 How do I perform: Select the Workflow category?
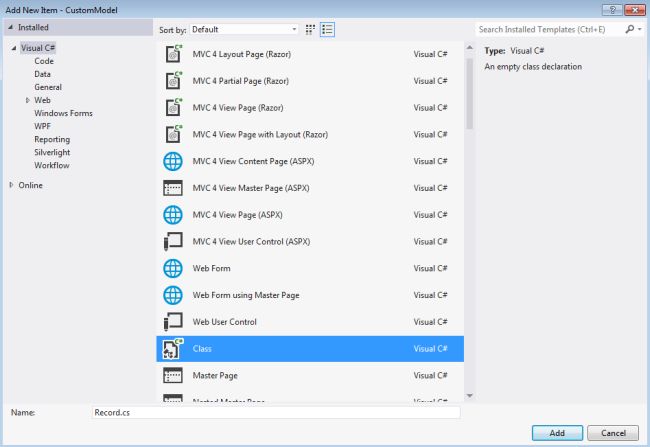click(52, 165)
